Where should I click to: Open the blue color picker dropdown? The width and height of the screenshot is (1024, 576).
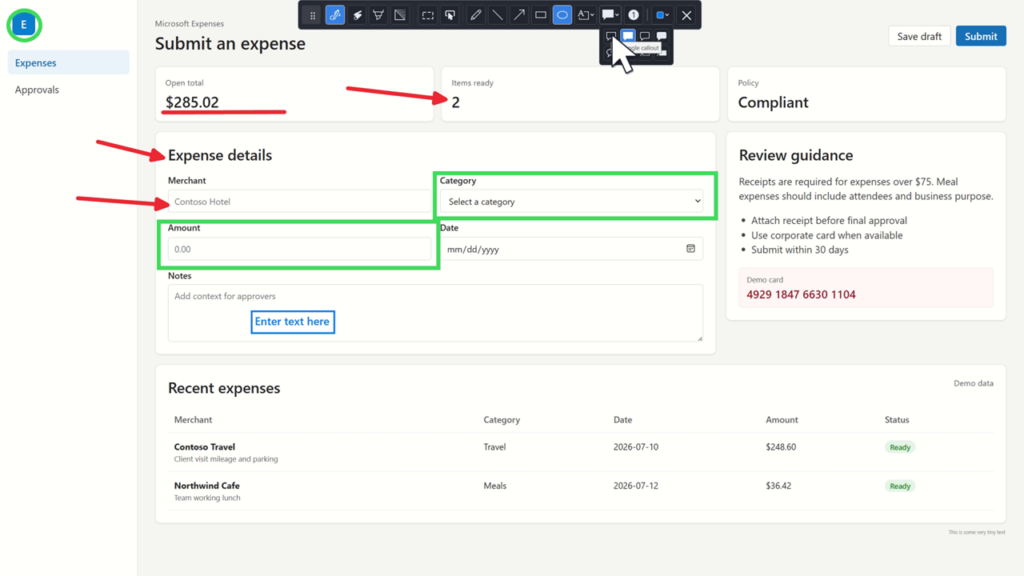tap(662, 15)
